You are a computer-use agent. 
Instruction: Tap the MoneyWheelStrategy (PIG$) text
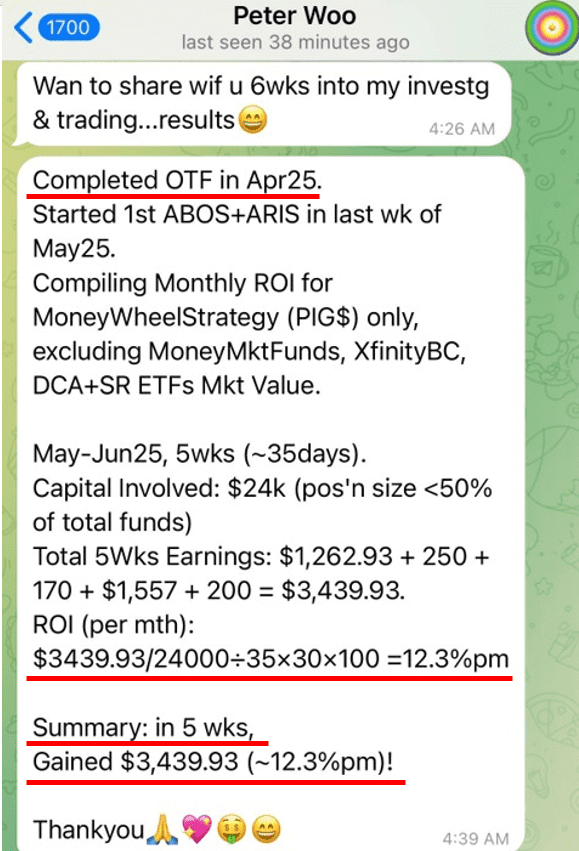196,317
